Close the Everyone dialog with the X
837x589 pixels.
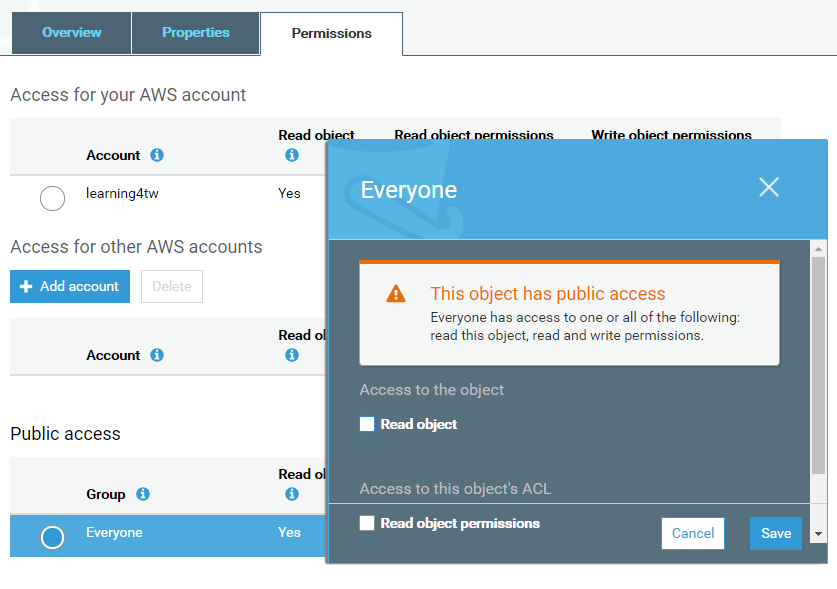(x=768, y=187)
